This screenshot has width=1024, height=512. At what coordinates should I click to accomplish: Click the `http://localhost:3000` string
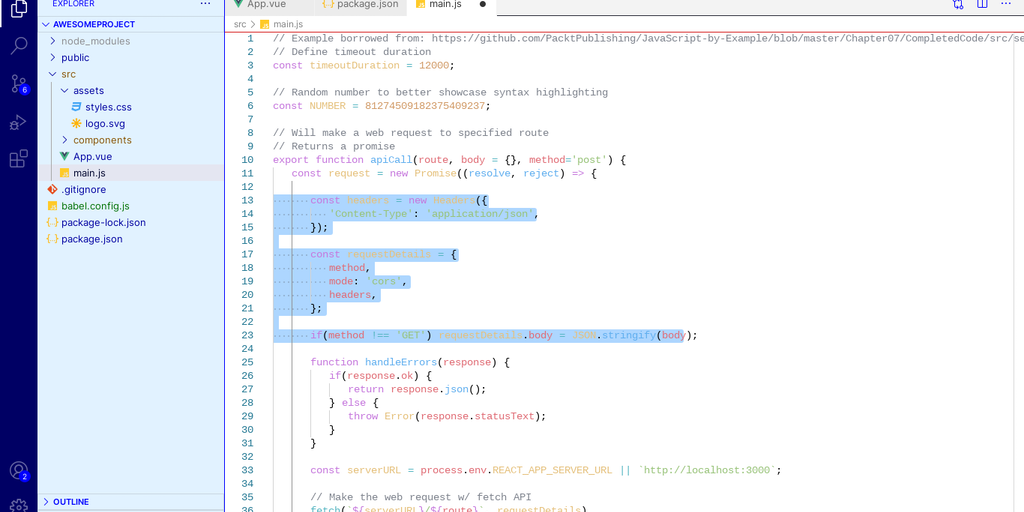tap(707, 470)
